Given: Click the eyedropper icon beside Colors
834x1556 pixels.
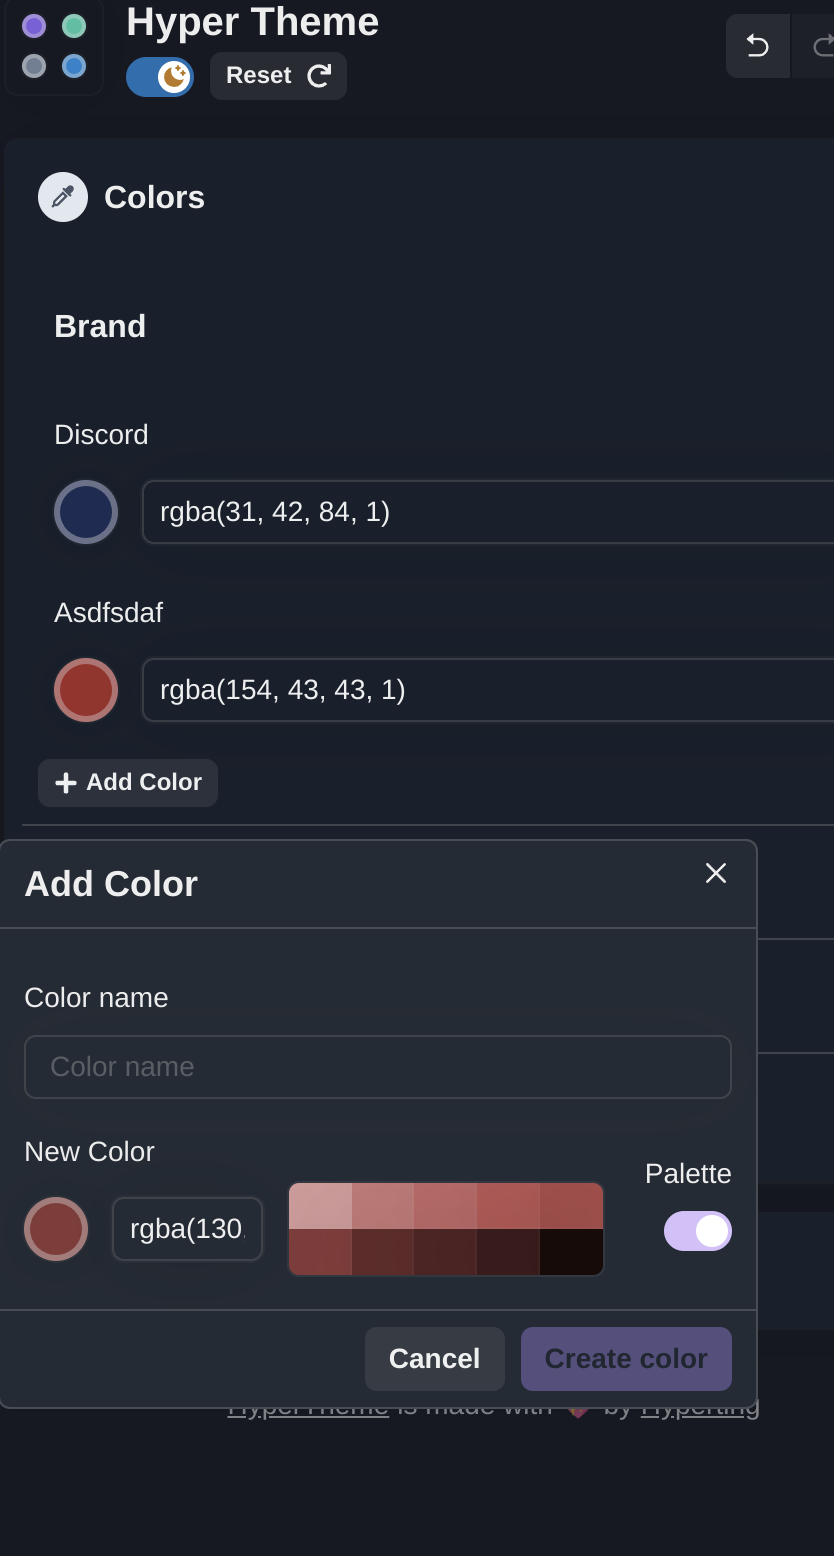Looking at the screenshot, I should (62, 197).
